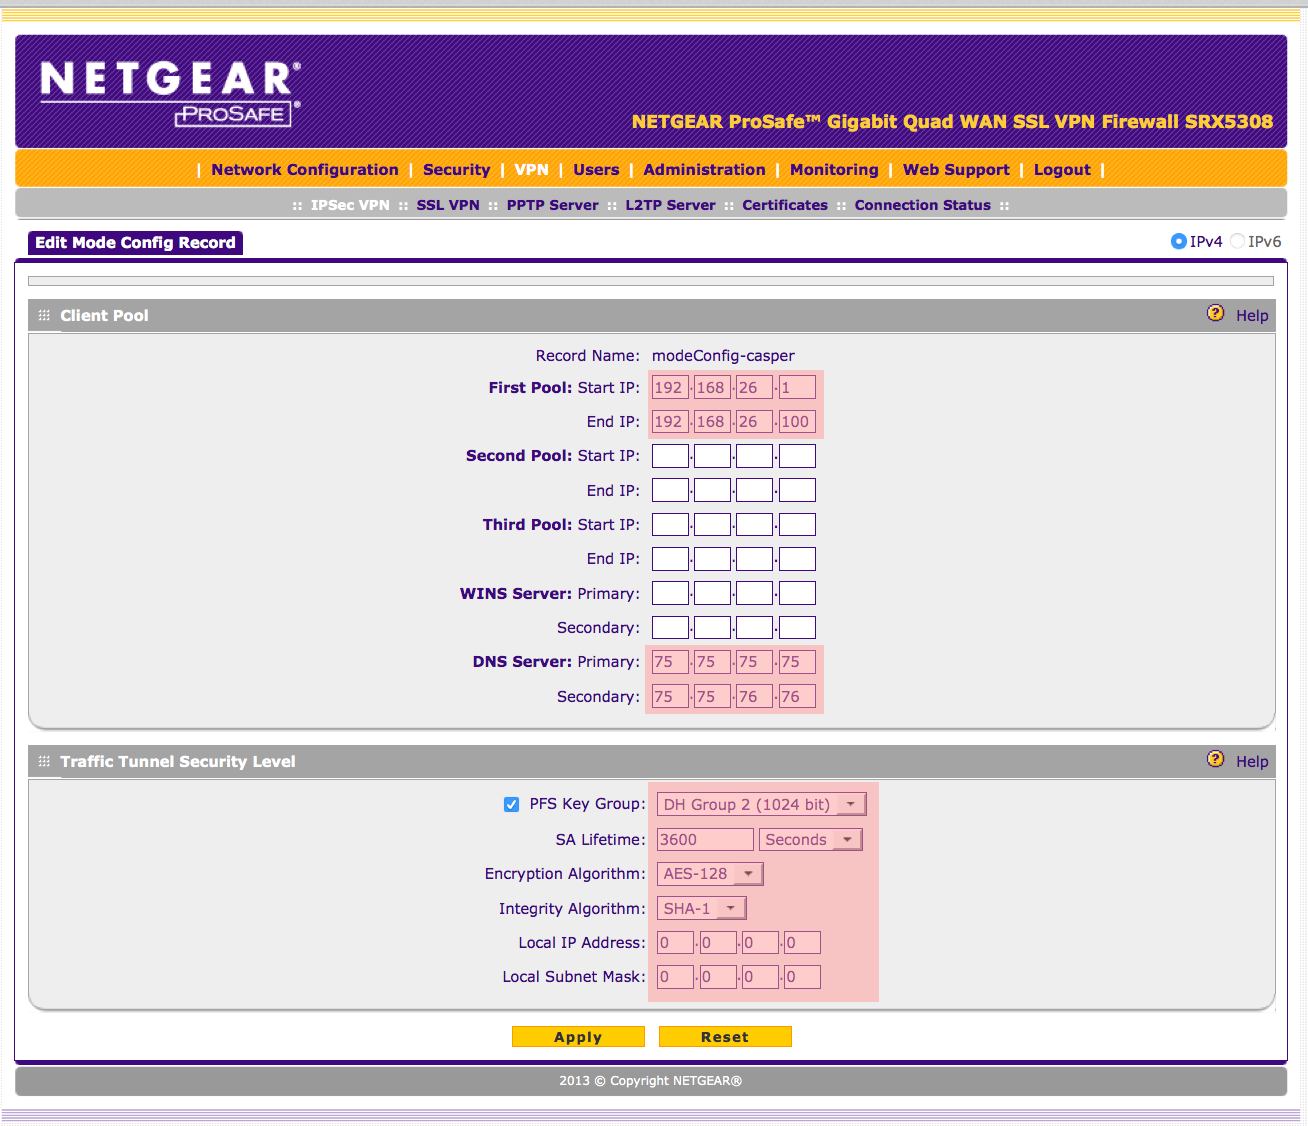Go to the L2TP Server submenu
The width and height of the screenshot is (1308, 1126).
click(x=670, y=205)
